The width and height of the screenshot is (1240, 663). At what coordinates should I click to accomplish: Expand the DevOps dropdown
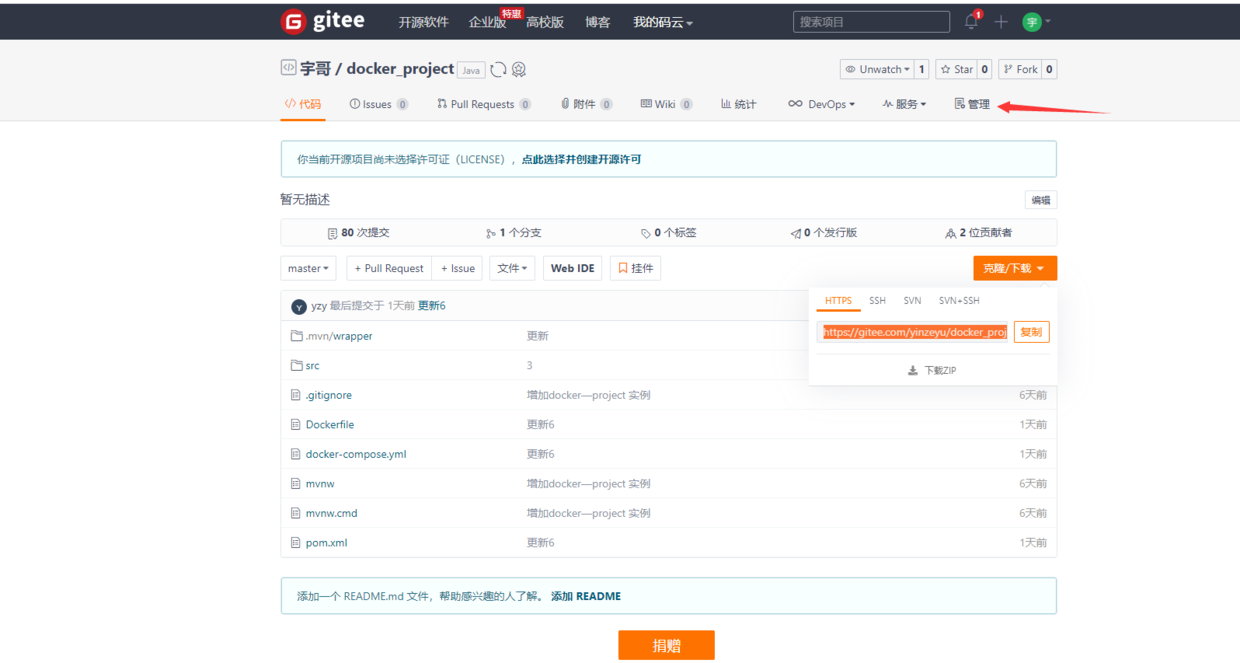(x=821, y=104)
